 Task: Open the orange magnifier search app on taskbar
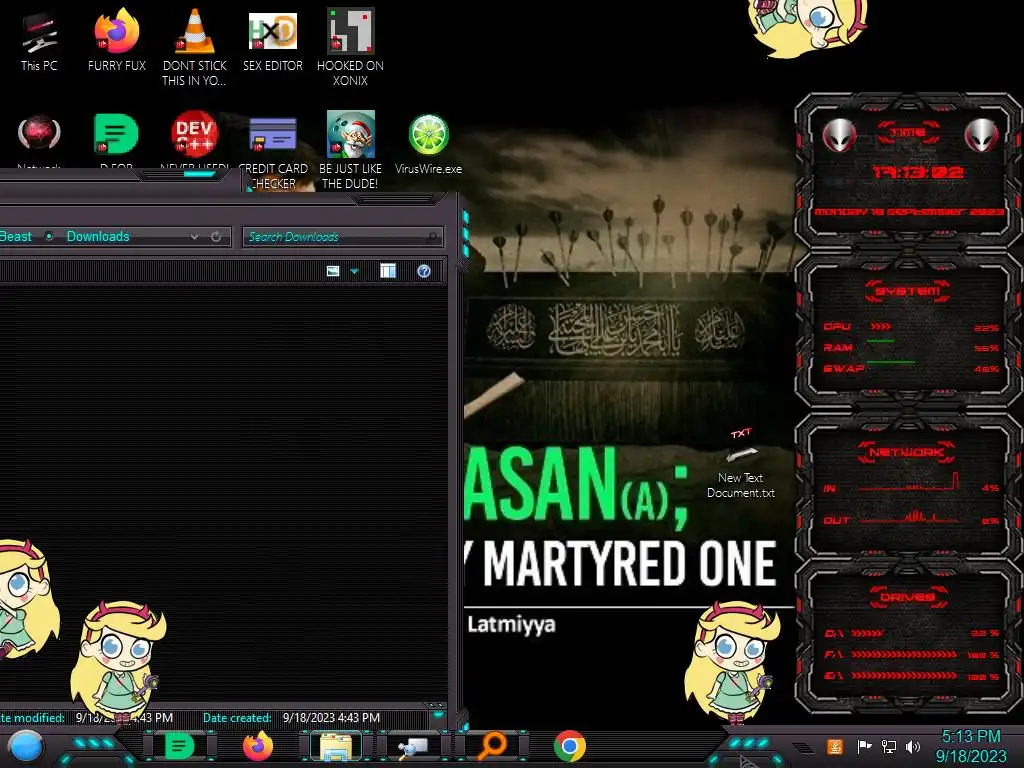(492, 746)
